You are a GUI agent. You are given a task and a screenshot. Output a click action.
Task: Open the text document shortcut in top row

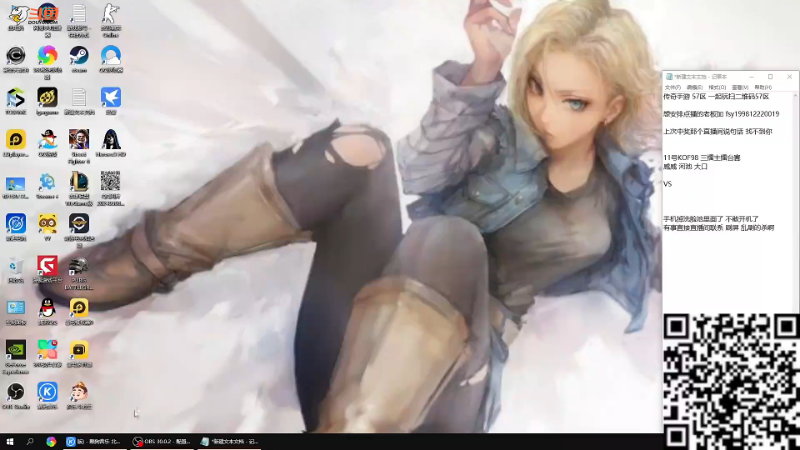(x=79, y=14)
